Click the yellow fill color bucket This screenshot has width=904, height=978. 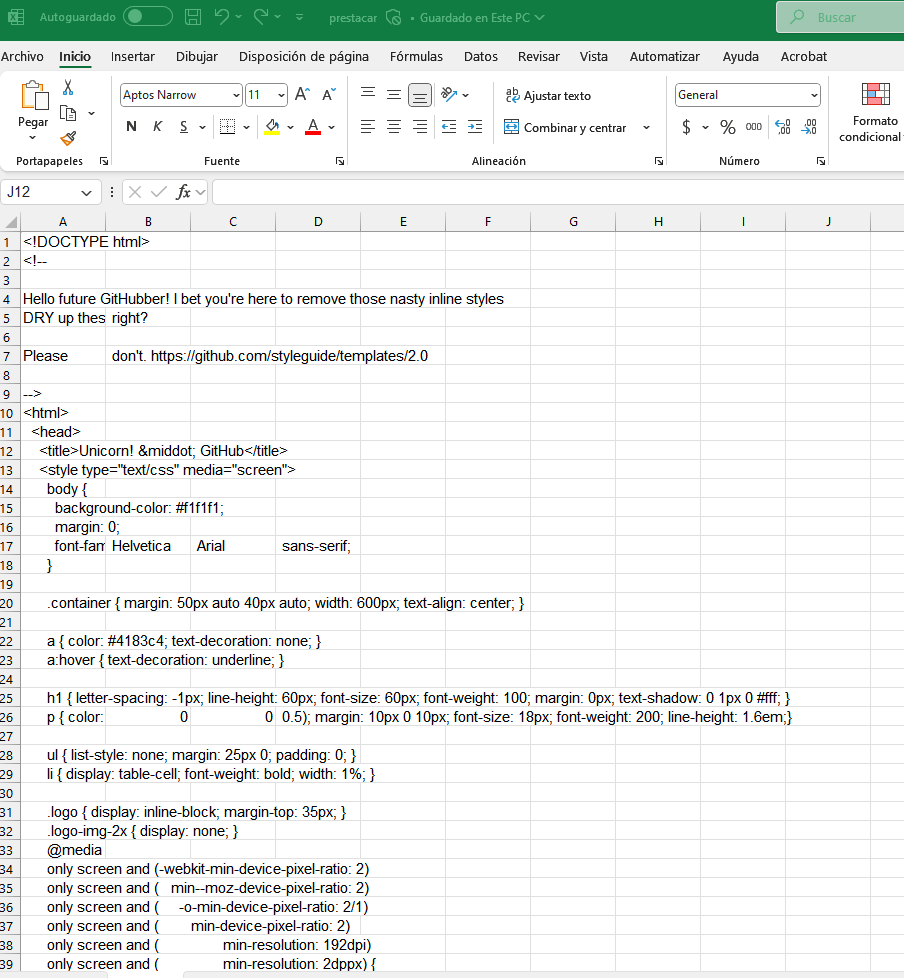pos(272,127)
